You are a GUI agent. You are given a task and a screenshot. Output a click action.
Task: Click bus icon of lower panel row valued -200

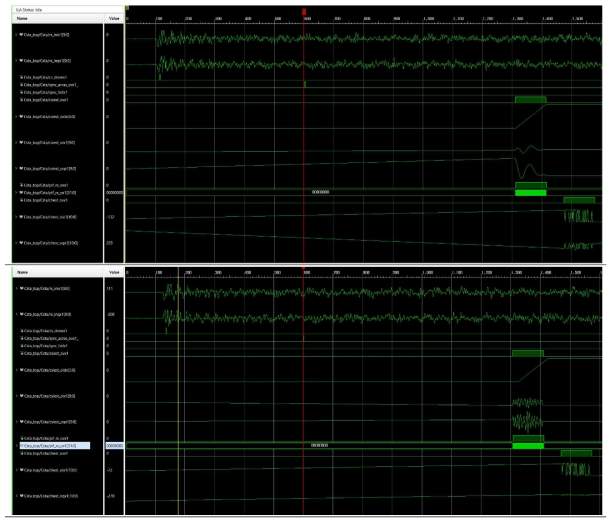pyautogui.click(x=22, y=314)
